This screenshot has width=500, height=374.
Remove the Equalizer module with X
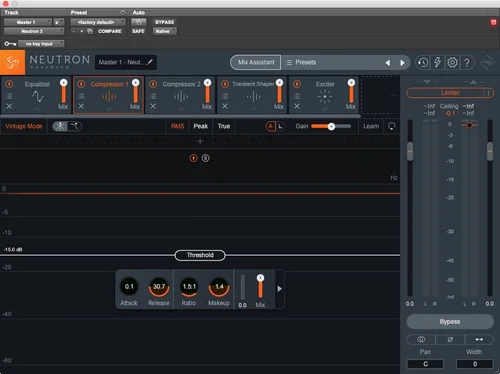pos(9,106)
